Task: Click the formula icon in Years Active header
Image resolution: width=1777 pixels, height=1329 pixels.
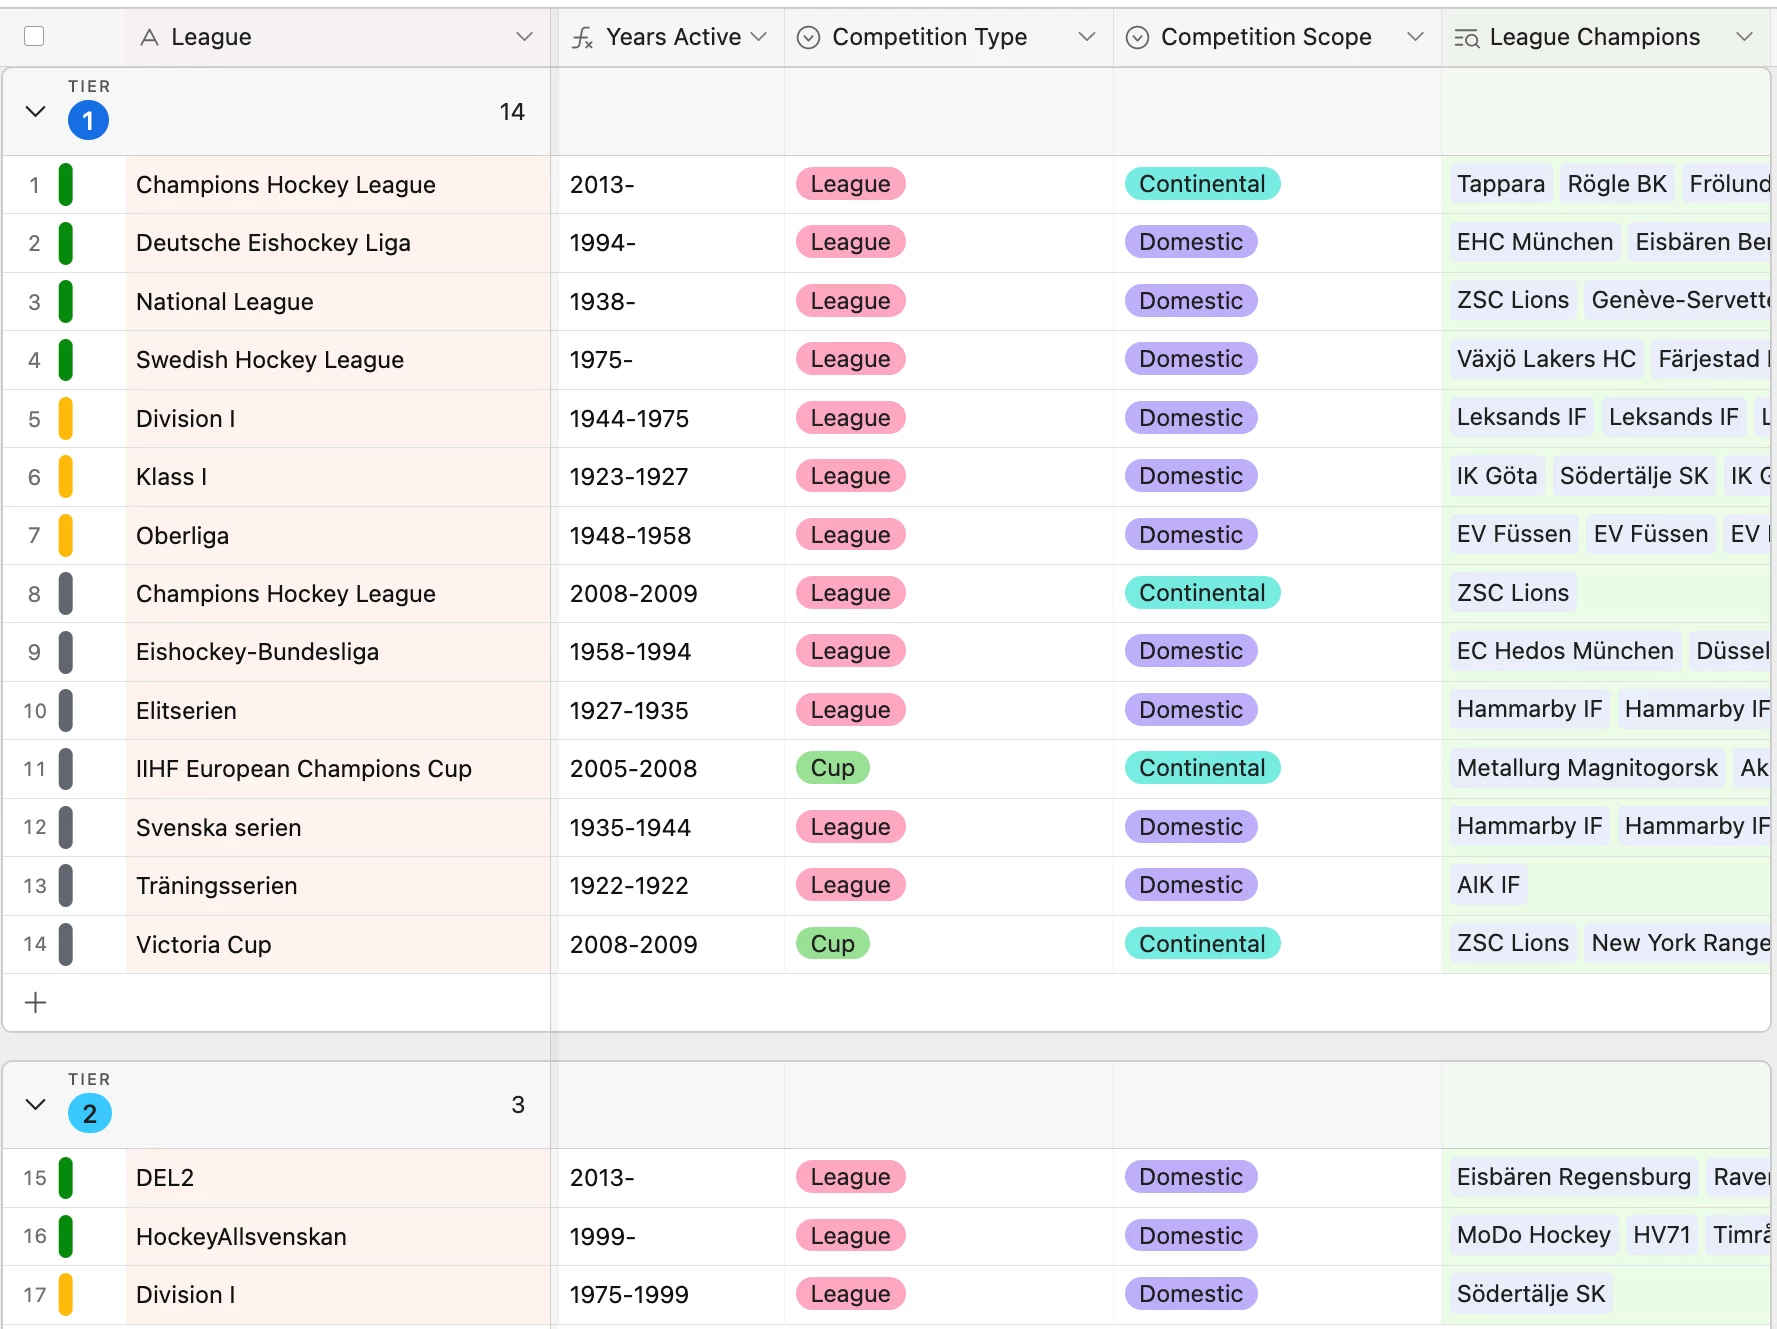Action: click(582, 38)
